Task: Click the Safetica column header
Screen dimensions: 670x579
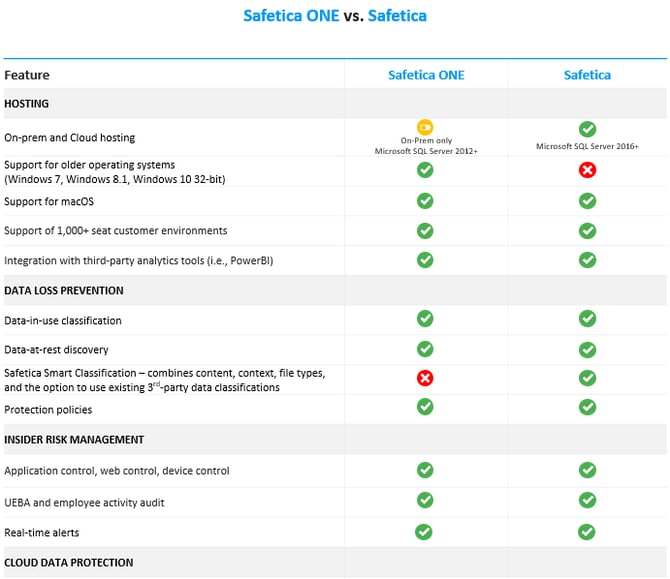Action: point(587,75)
